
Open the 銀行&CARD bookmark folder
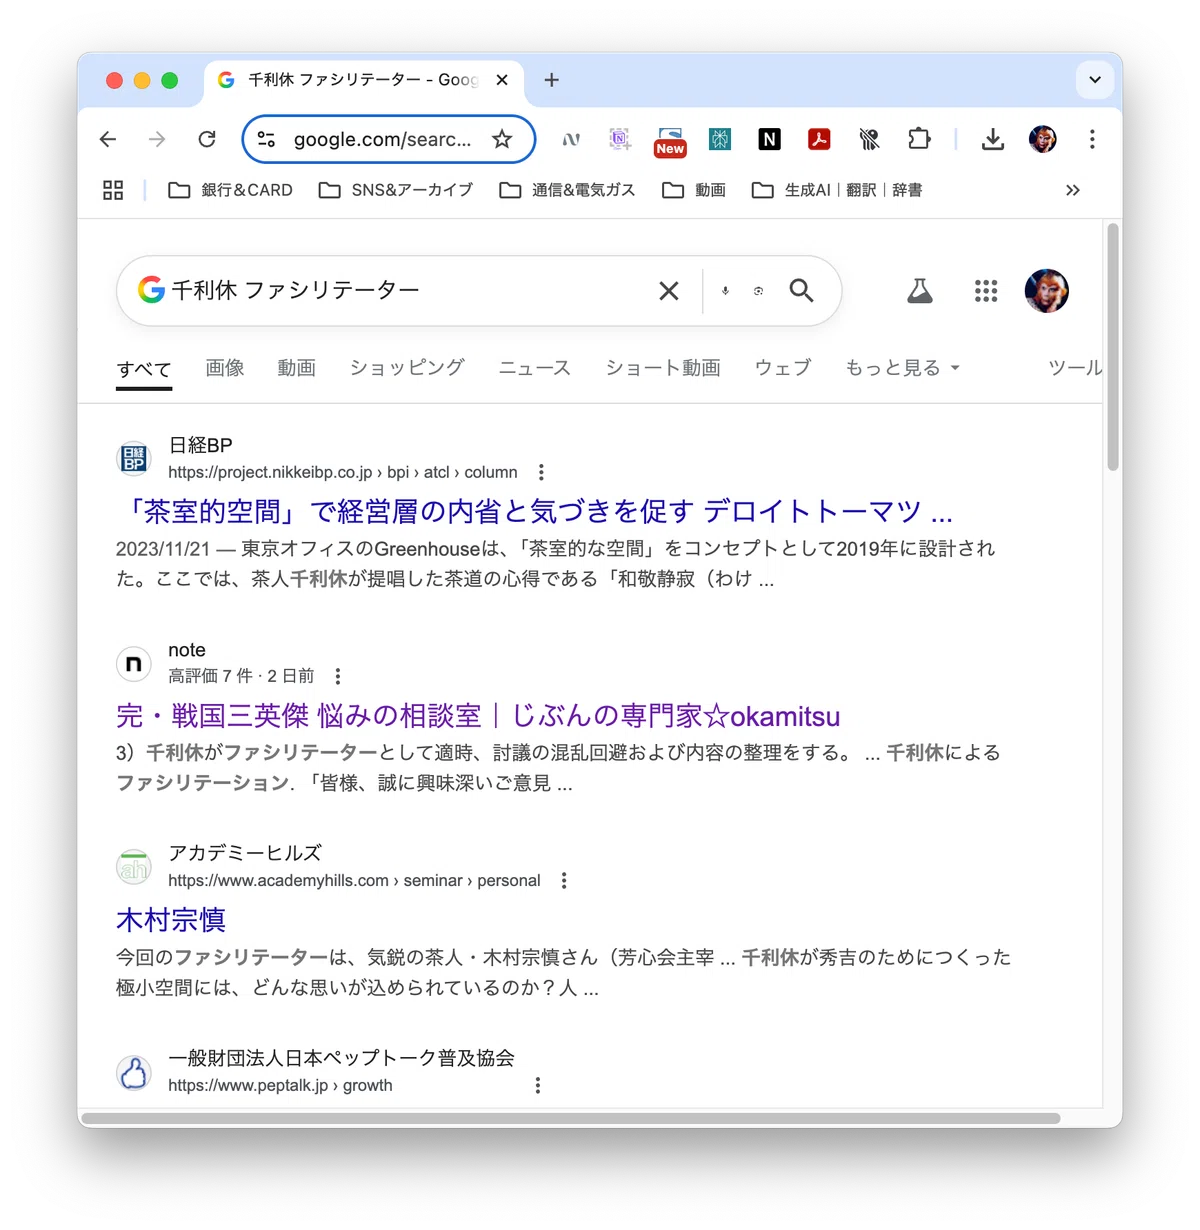[231, 190]
